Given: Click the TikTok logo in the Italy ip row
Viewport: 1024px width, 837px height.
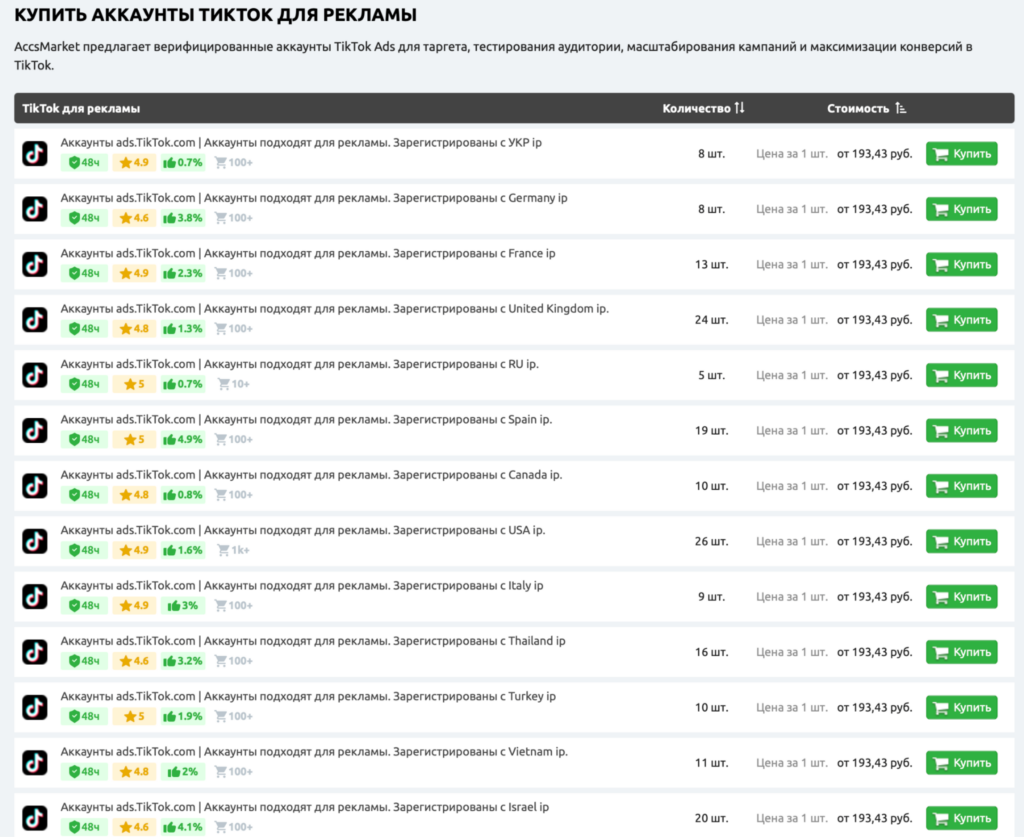Looking at the screenshot, I should coord(35,597).
